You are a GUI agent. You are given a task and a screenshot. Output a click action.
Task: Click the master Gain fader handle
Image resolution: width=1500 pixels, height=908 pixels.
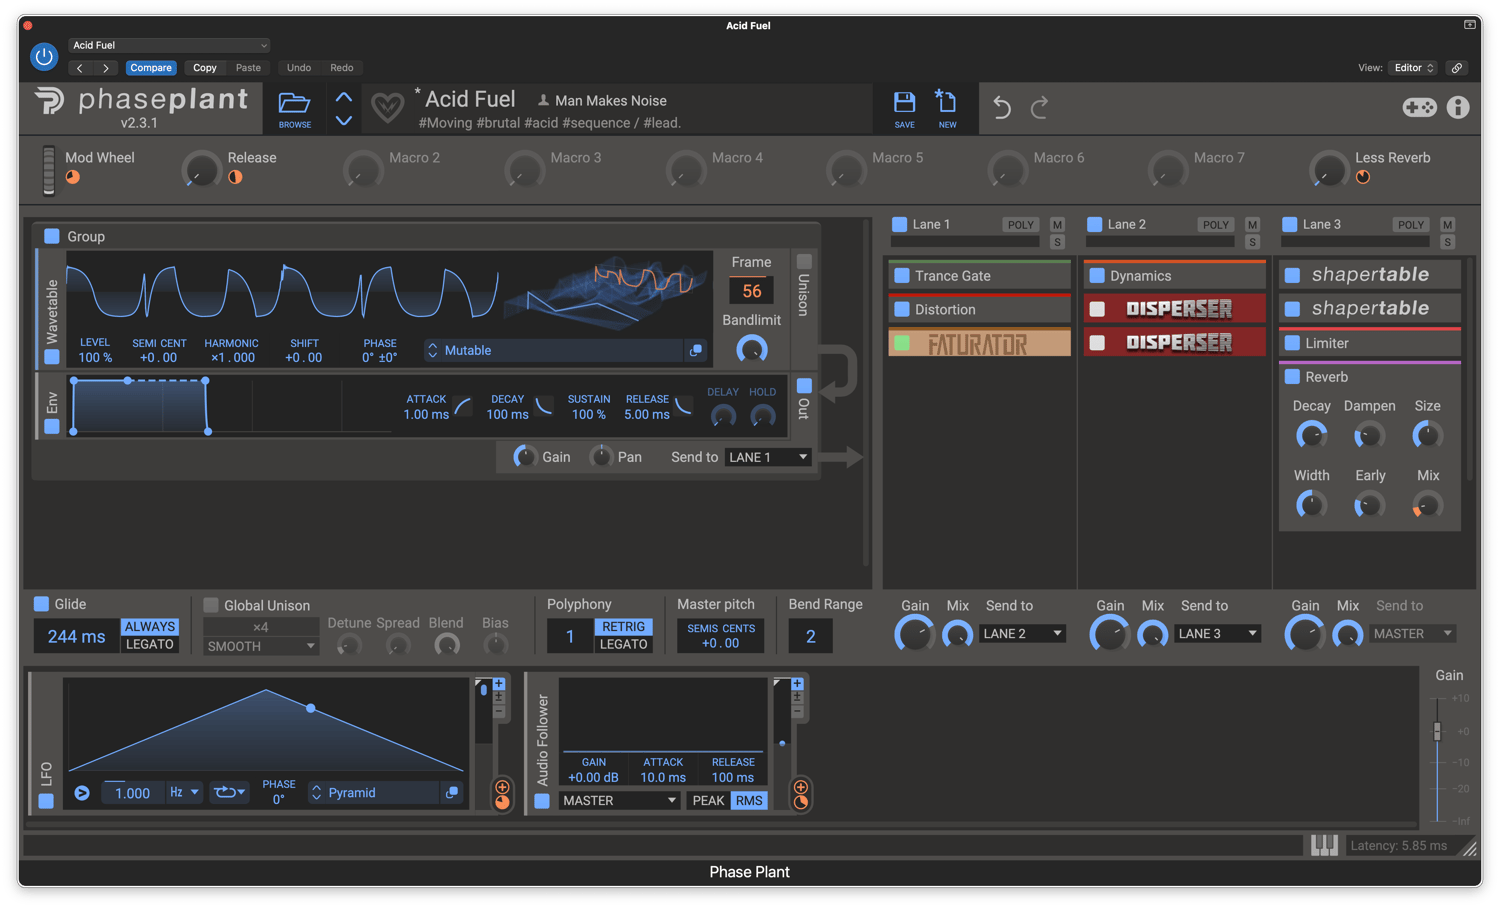point(1437,731)
